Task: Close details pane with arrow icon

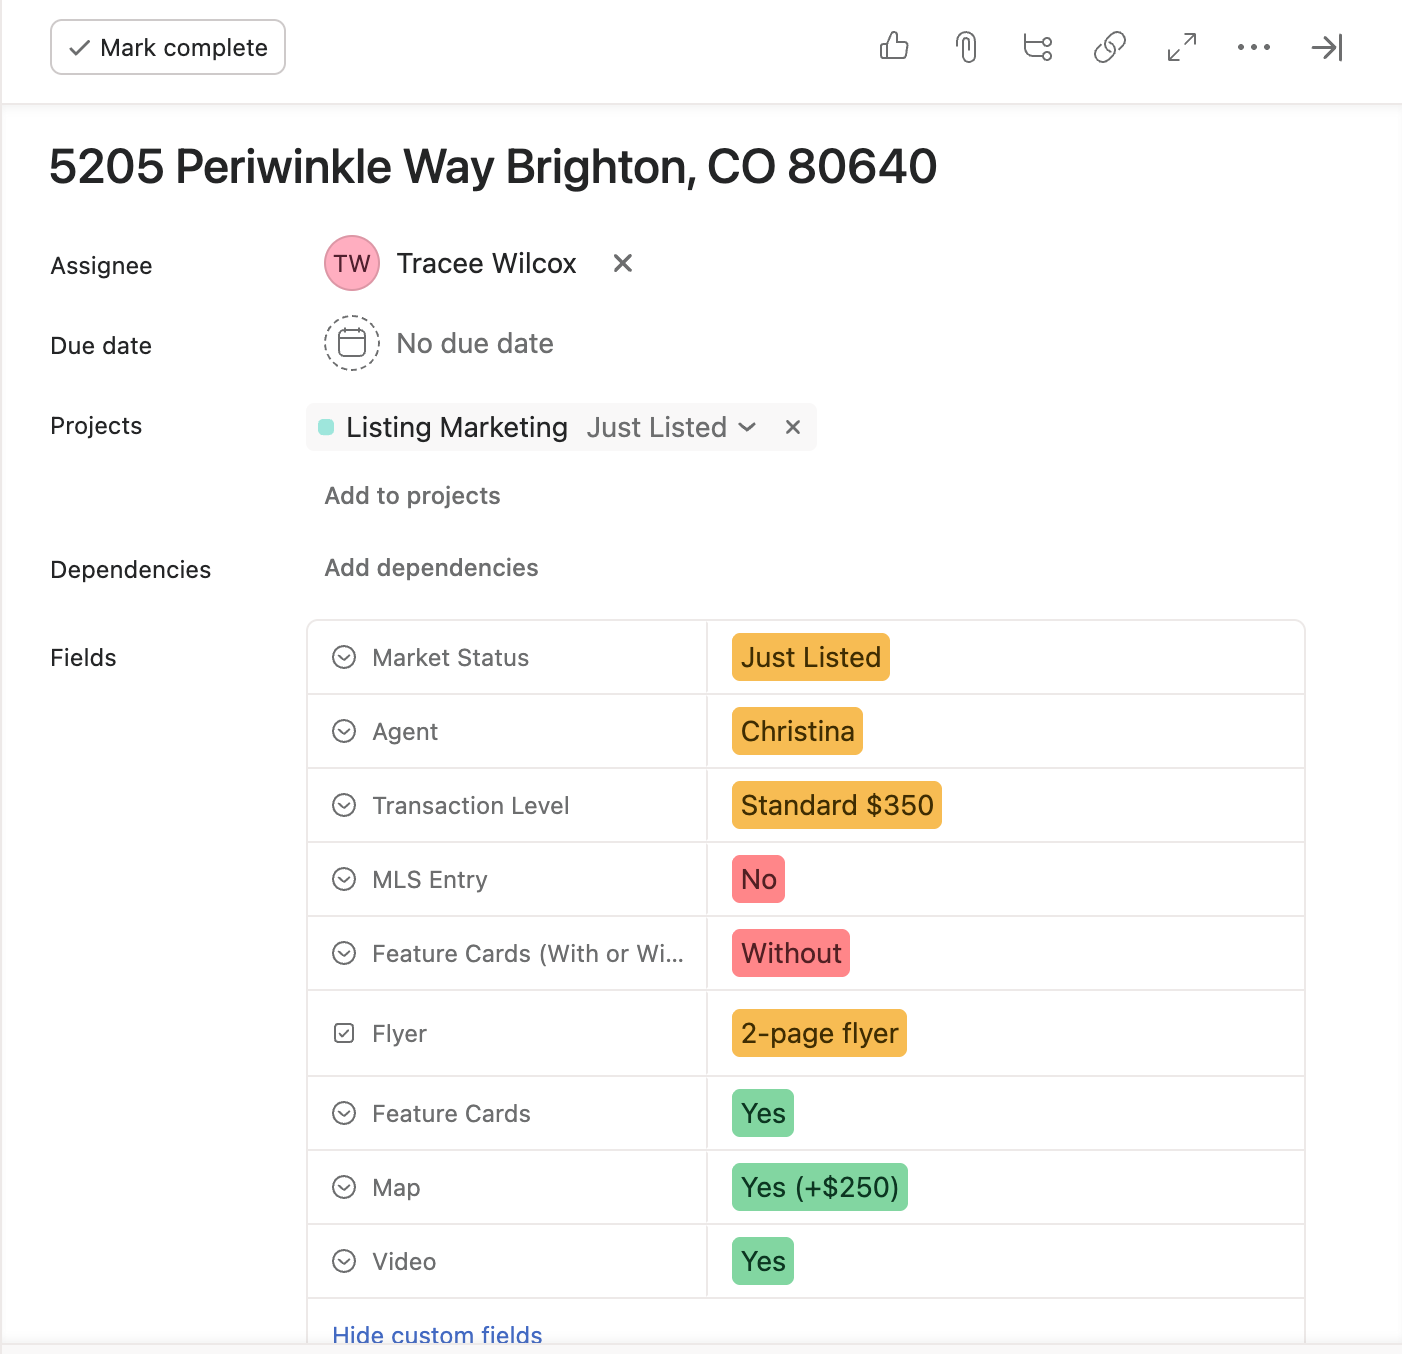Action: (1326, 47)
